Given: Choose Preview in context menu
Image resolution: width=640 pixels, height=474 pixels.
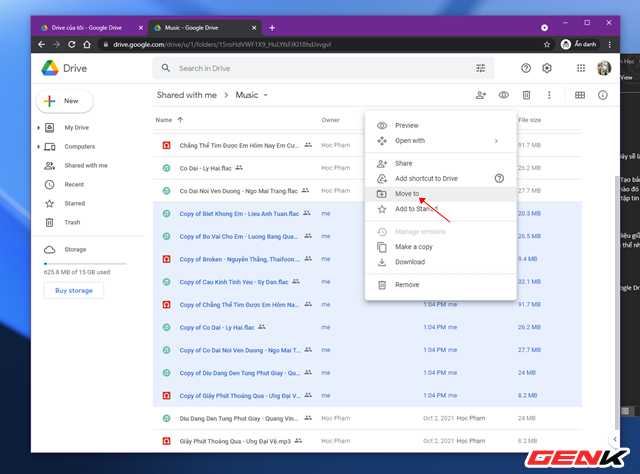Looking at the screenshot, I should click(x=441, y=125).
